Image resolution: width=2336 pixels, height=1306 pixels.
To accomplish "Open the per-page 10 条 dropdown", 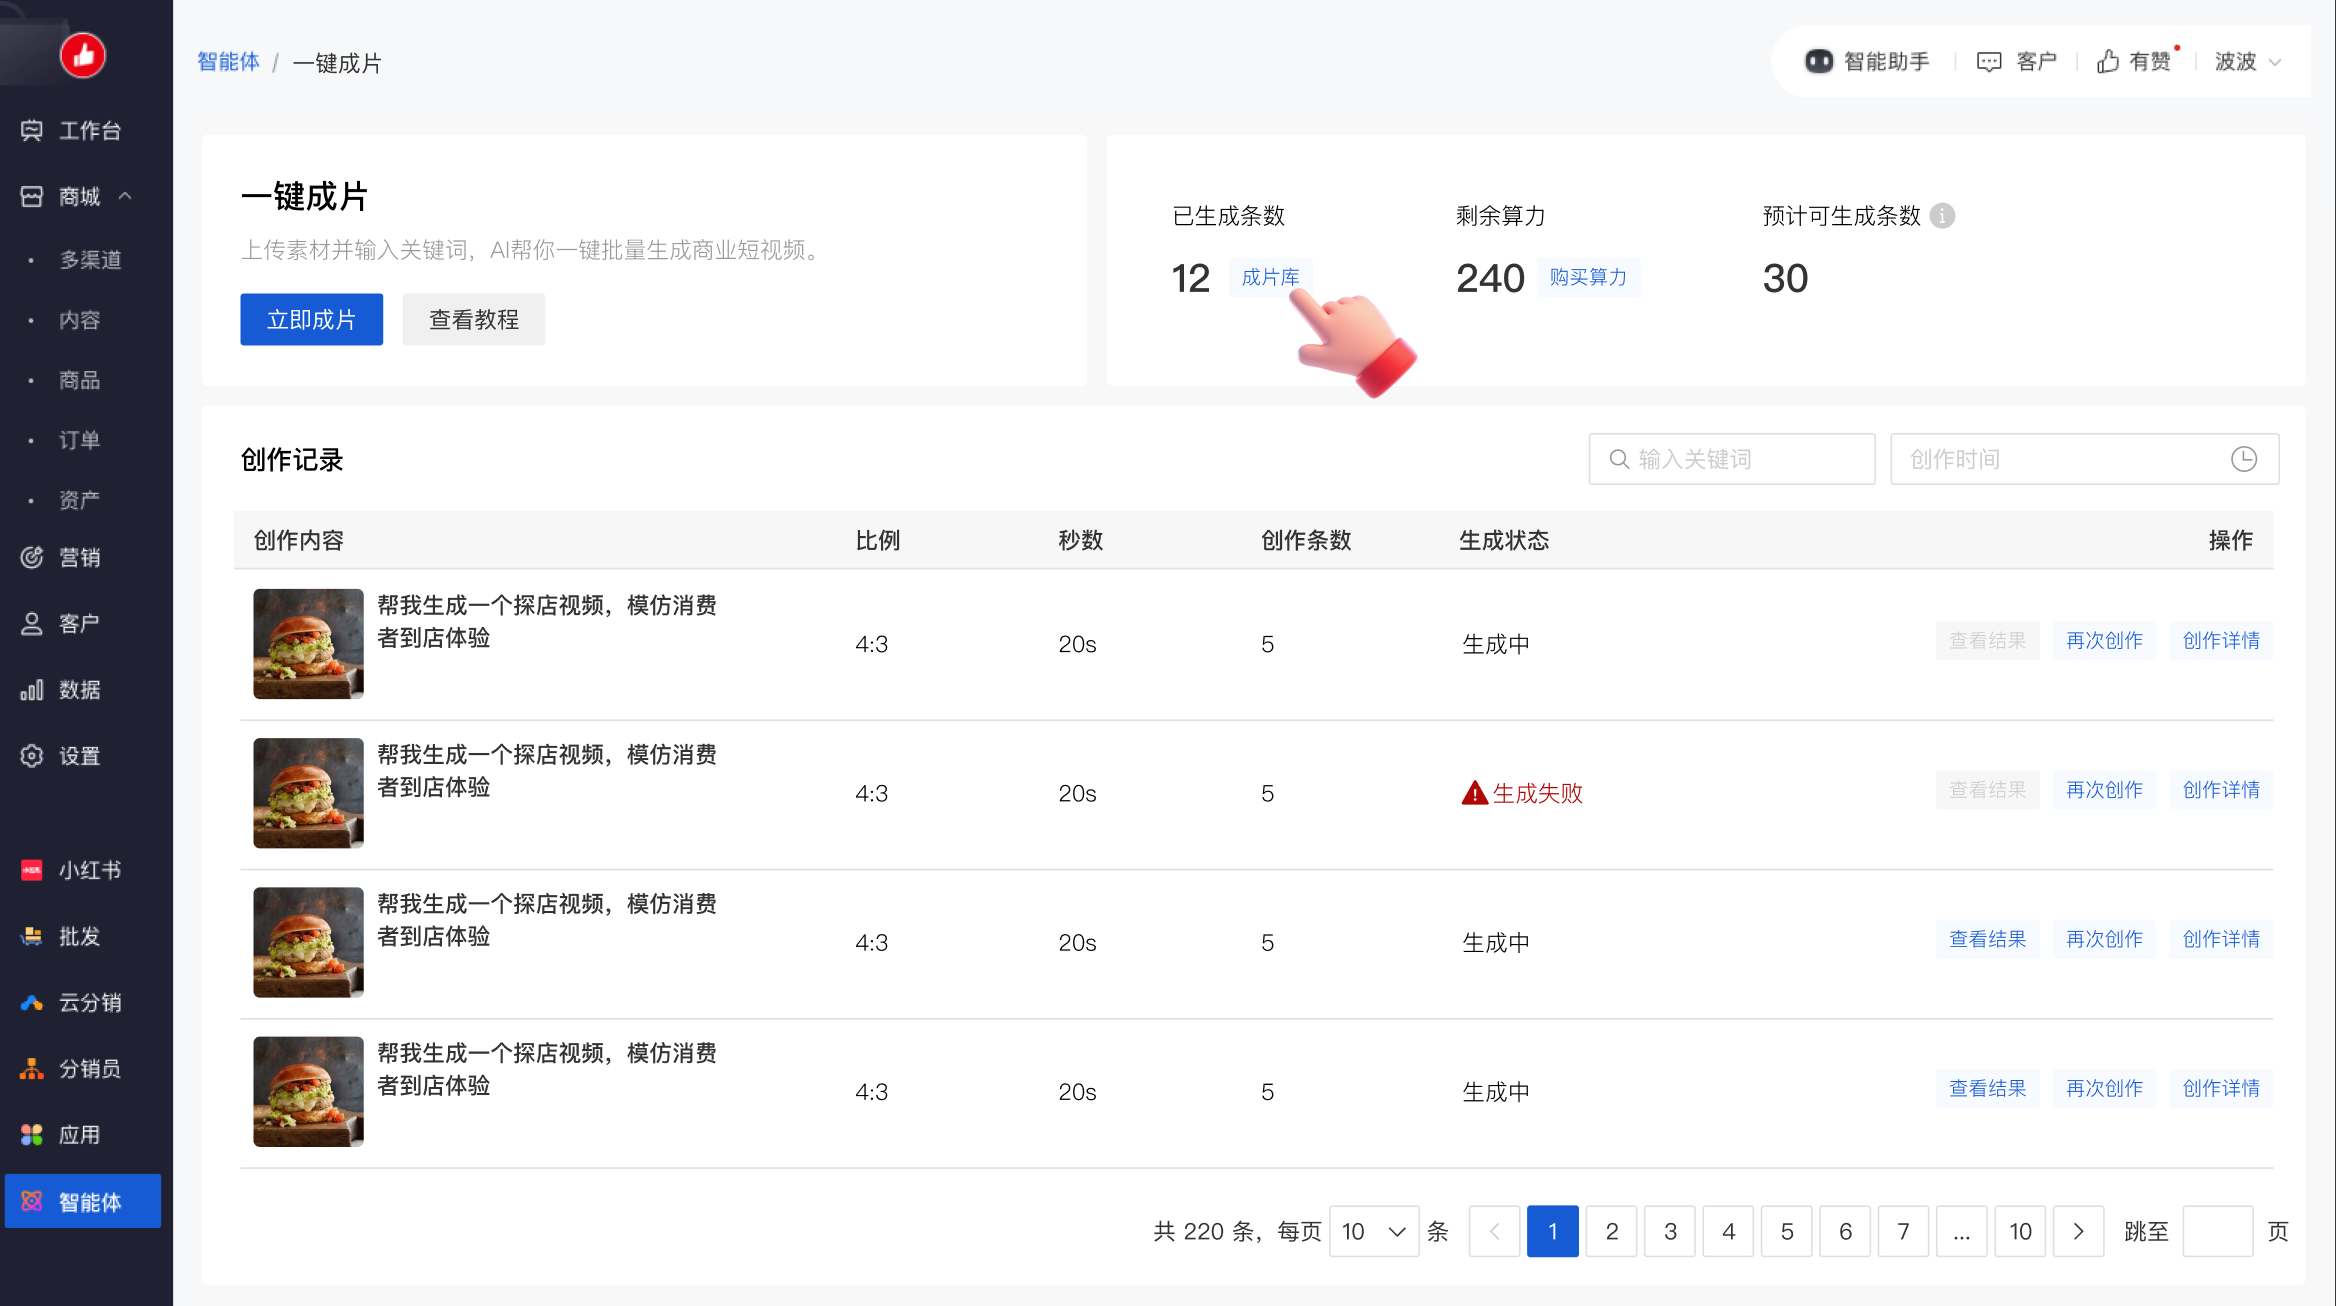I will [x=1374, y=1231].
